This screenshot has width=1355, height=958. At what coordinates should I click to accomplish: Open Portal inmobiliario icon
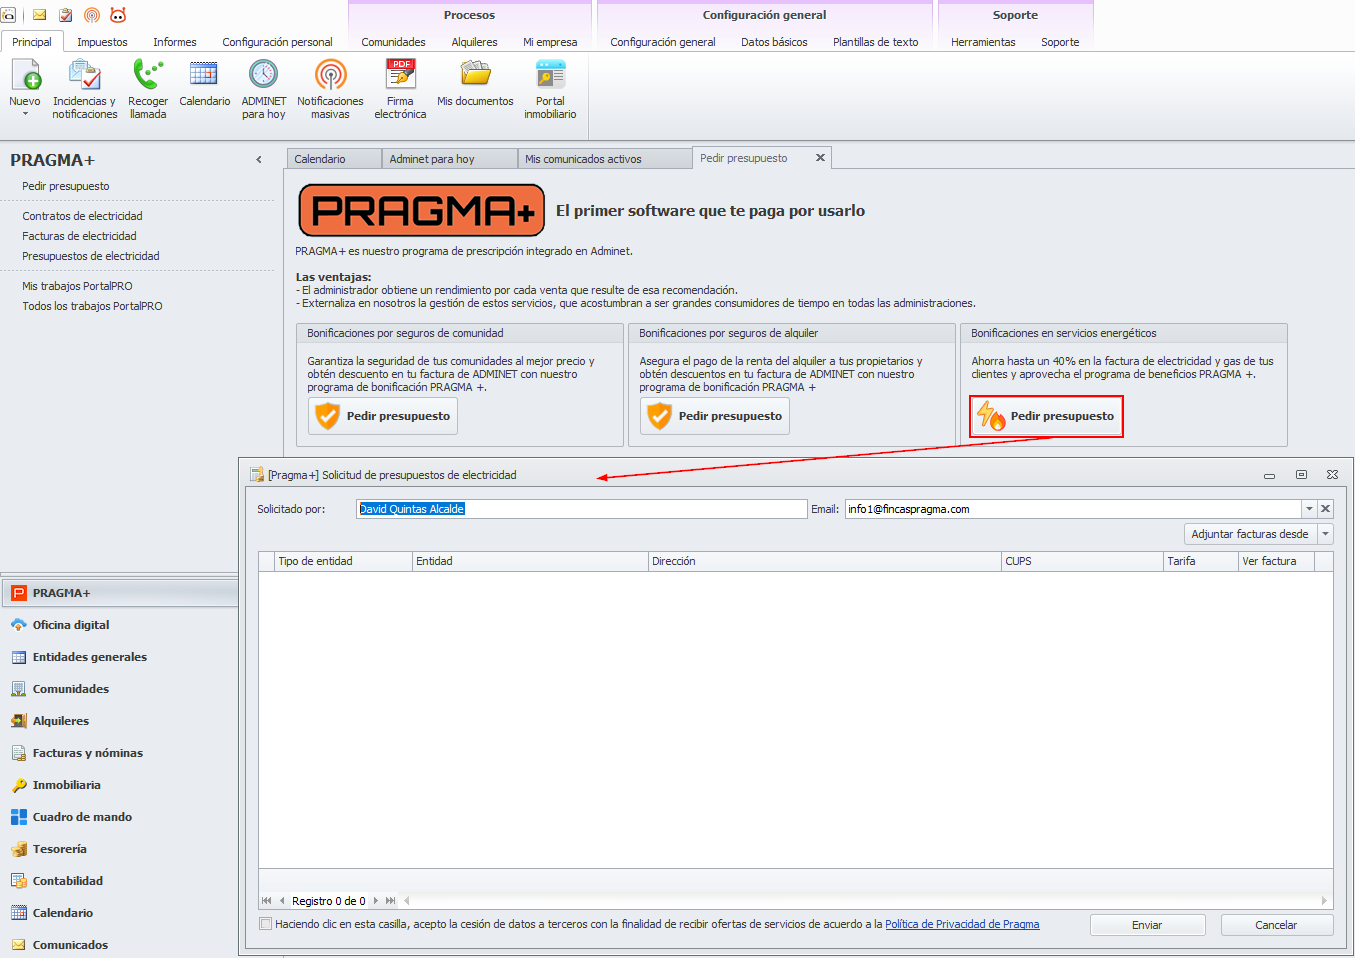(550, 75)
